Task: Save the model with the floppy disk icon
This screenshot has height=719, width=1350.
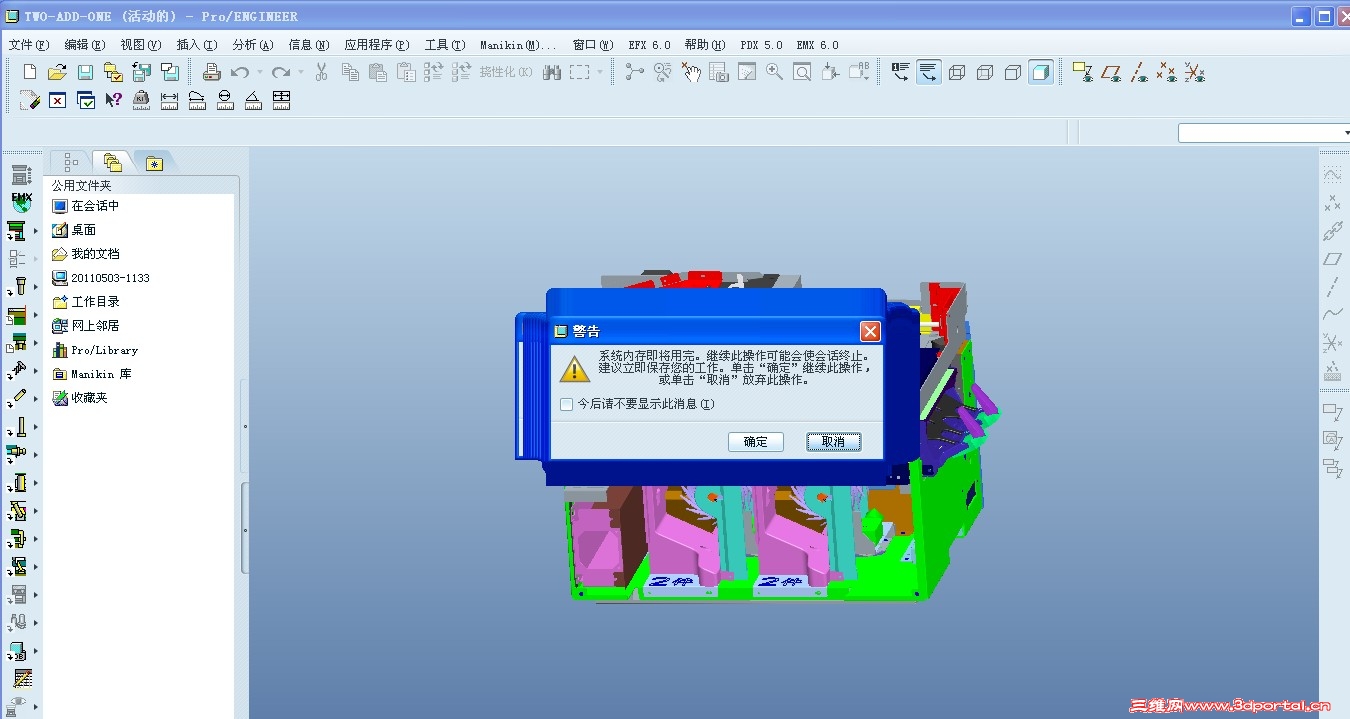Action: coord(85,72)
